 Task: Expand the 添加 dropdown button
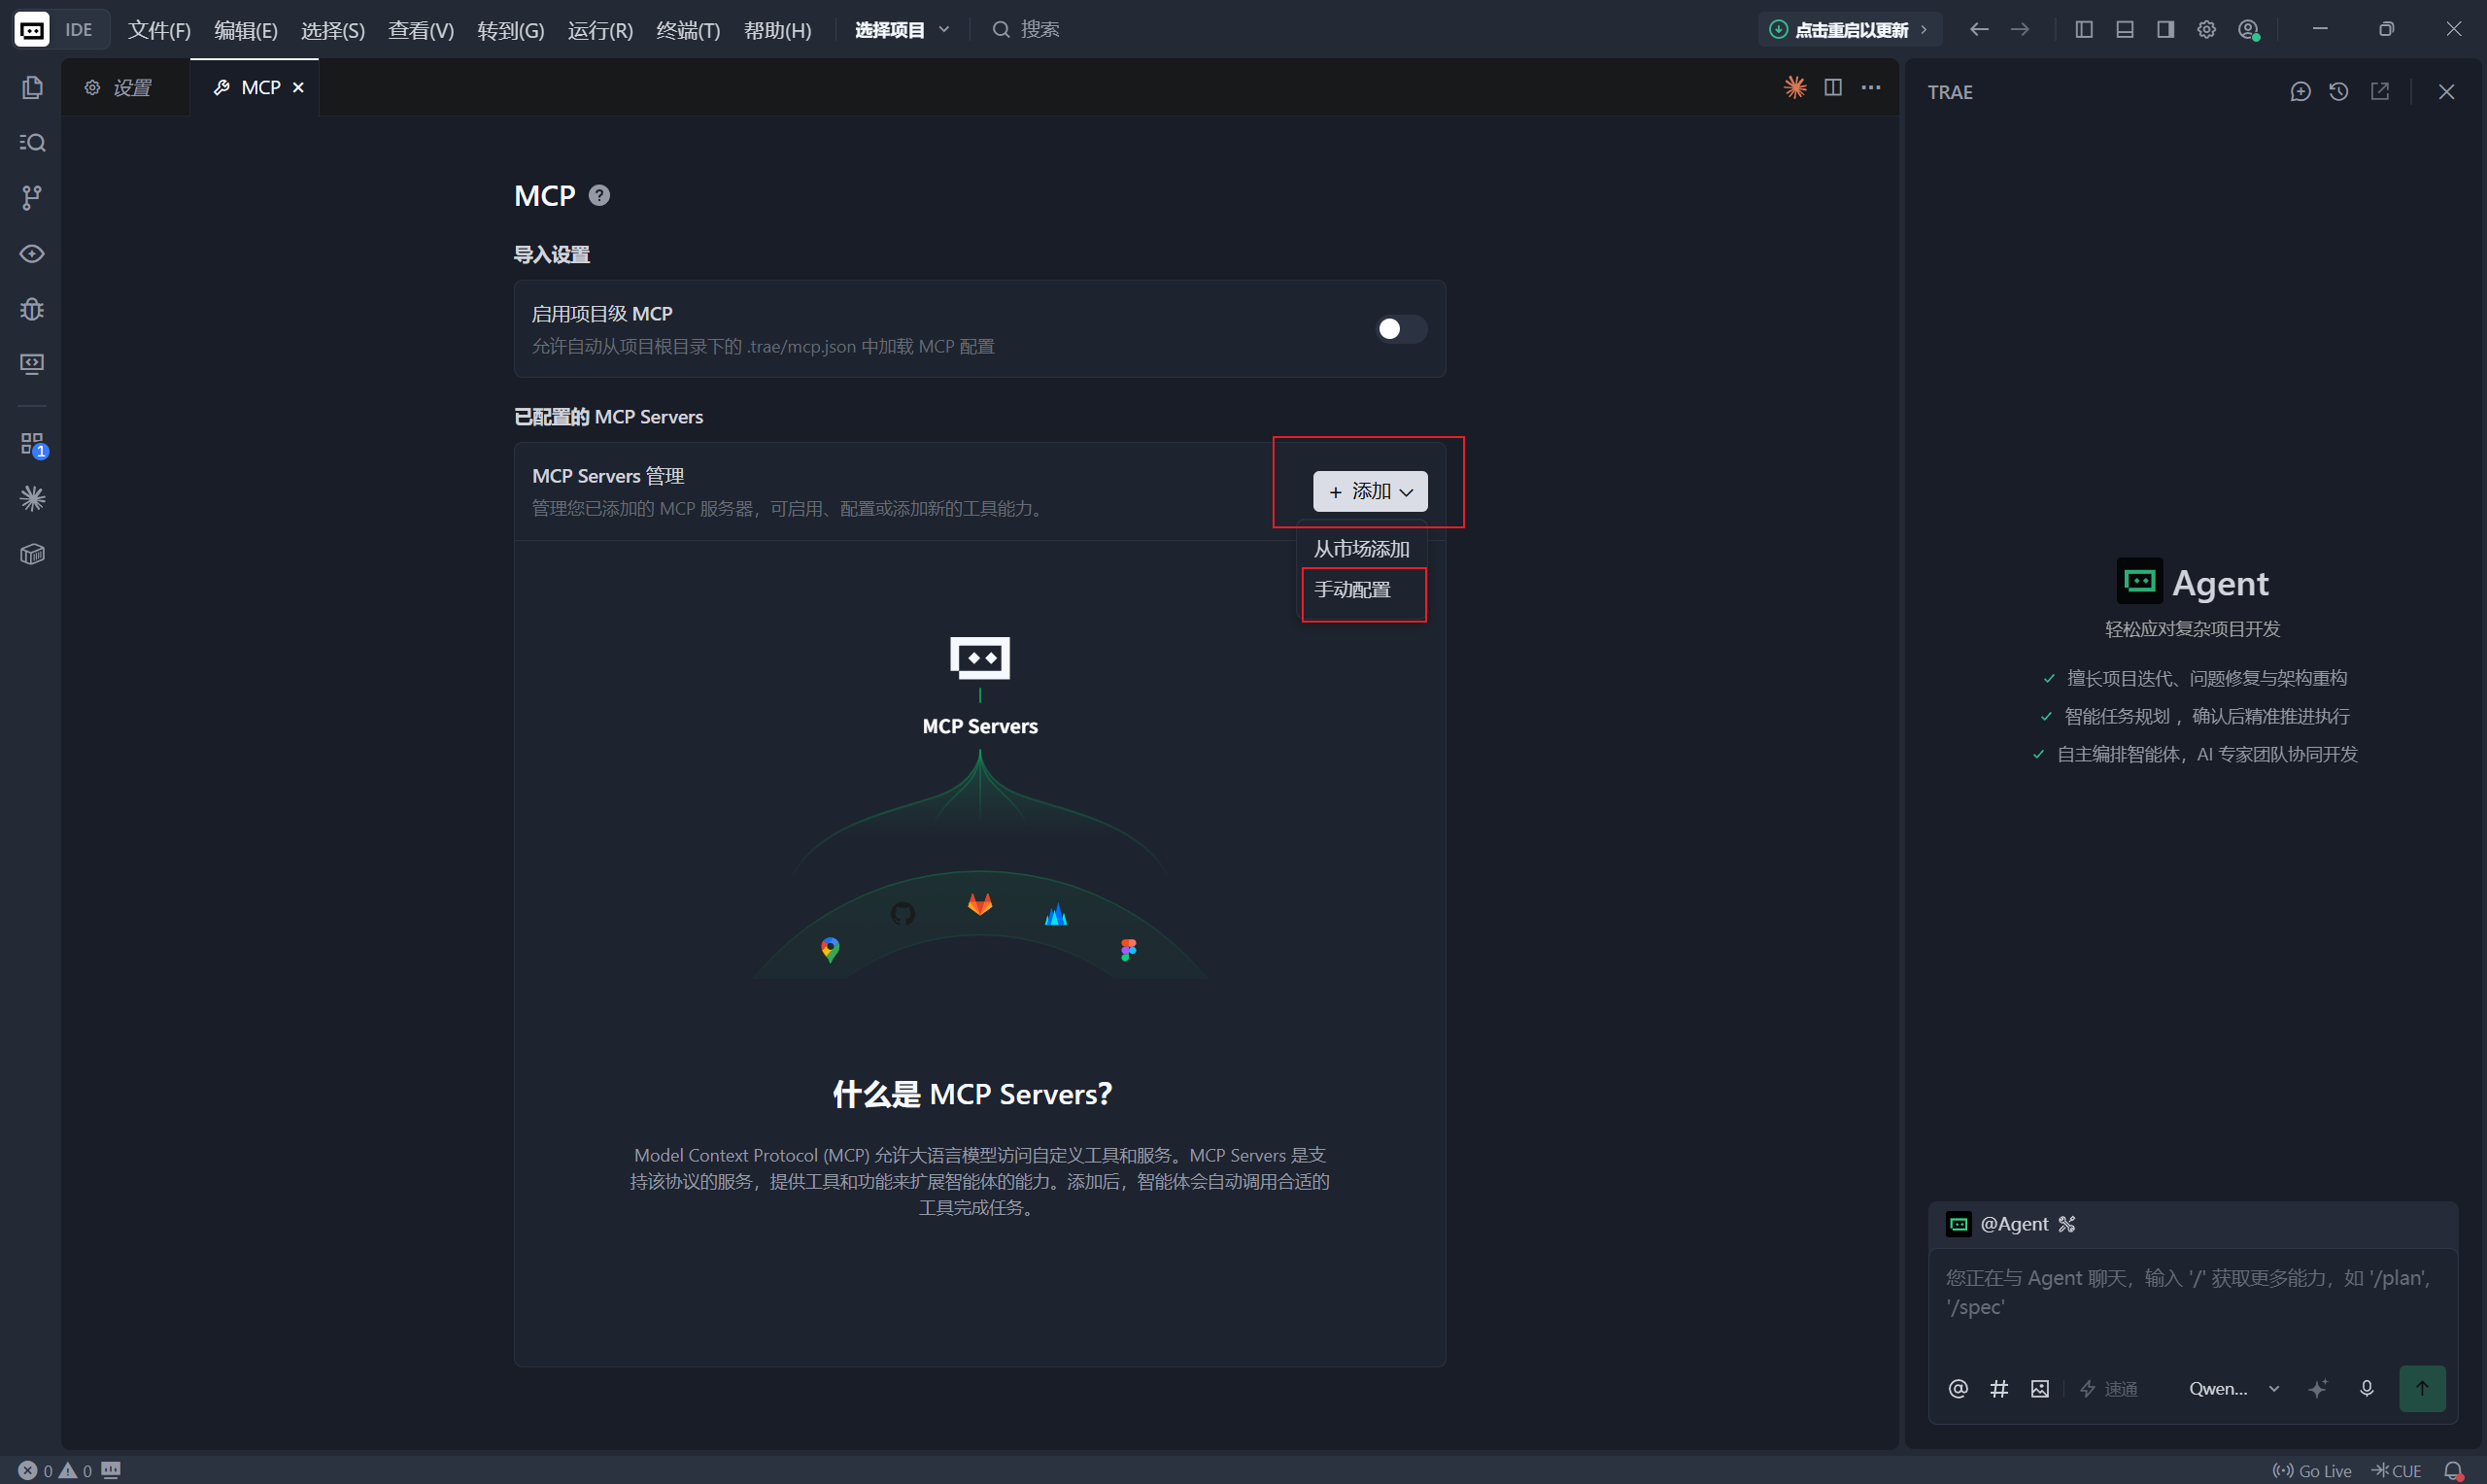pyautogui.click(x=1370, y=491)
